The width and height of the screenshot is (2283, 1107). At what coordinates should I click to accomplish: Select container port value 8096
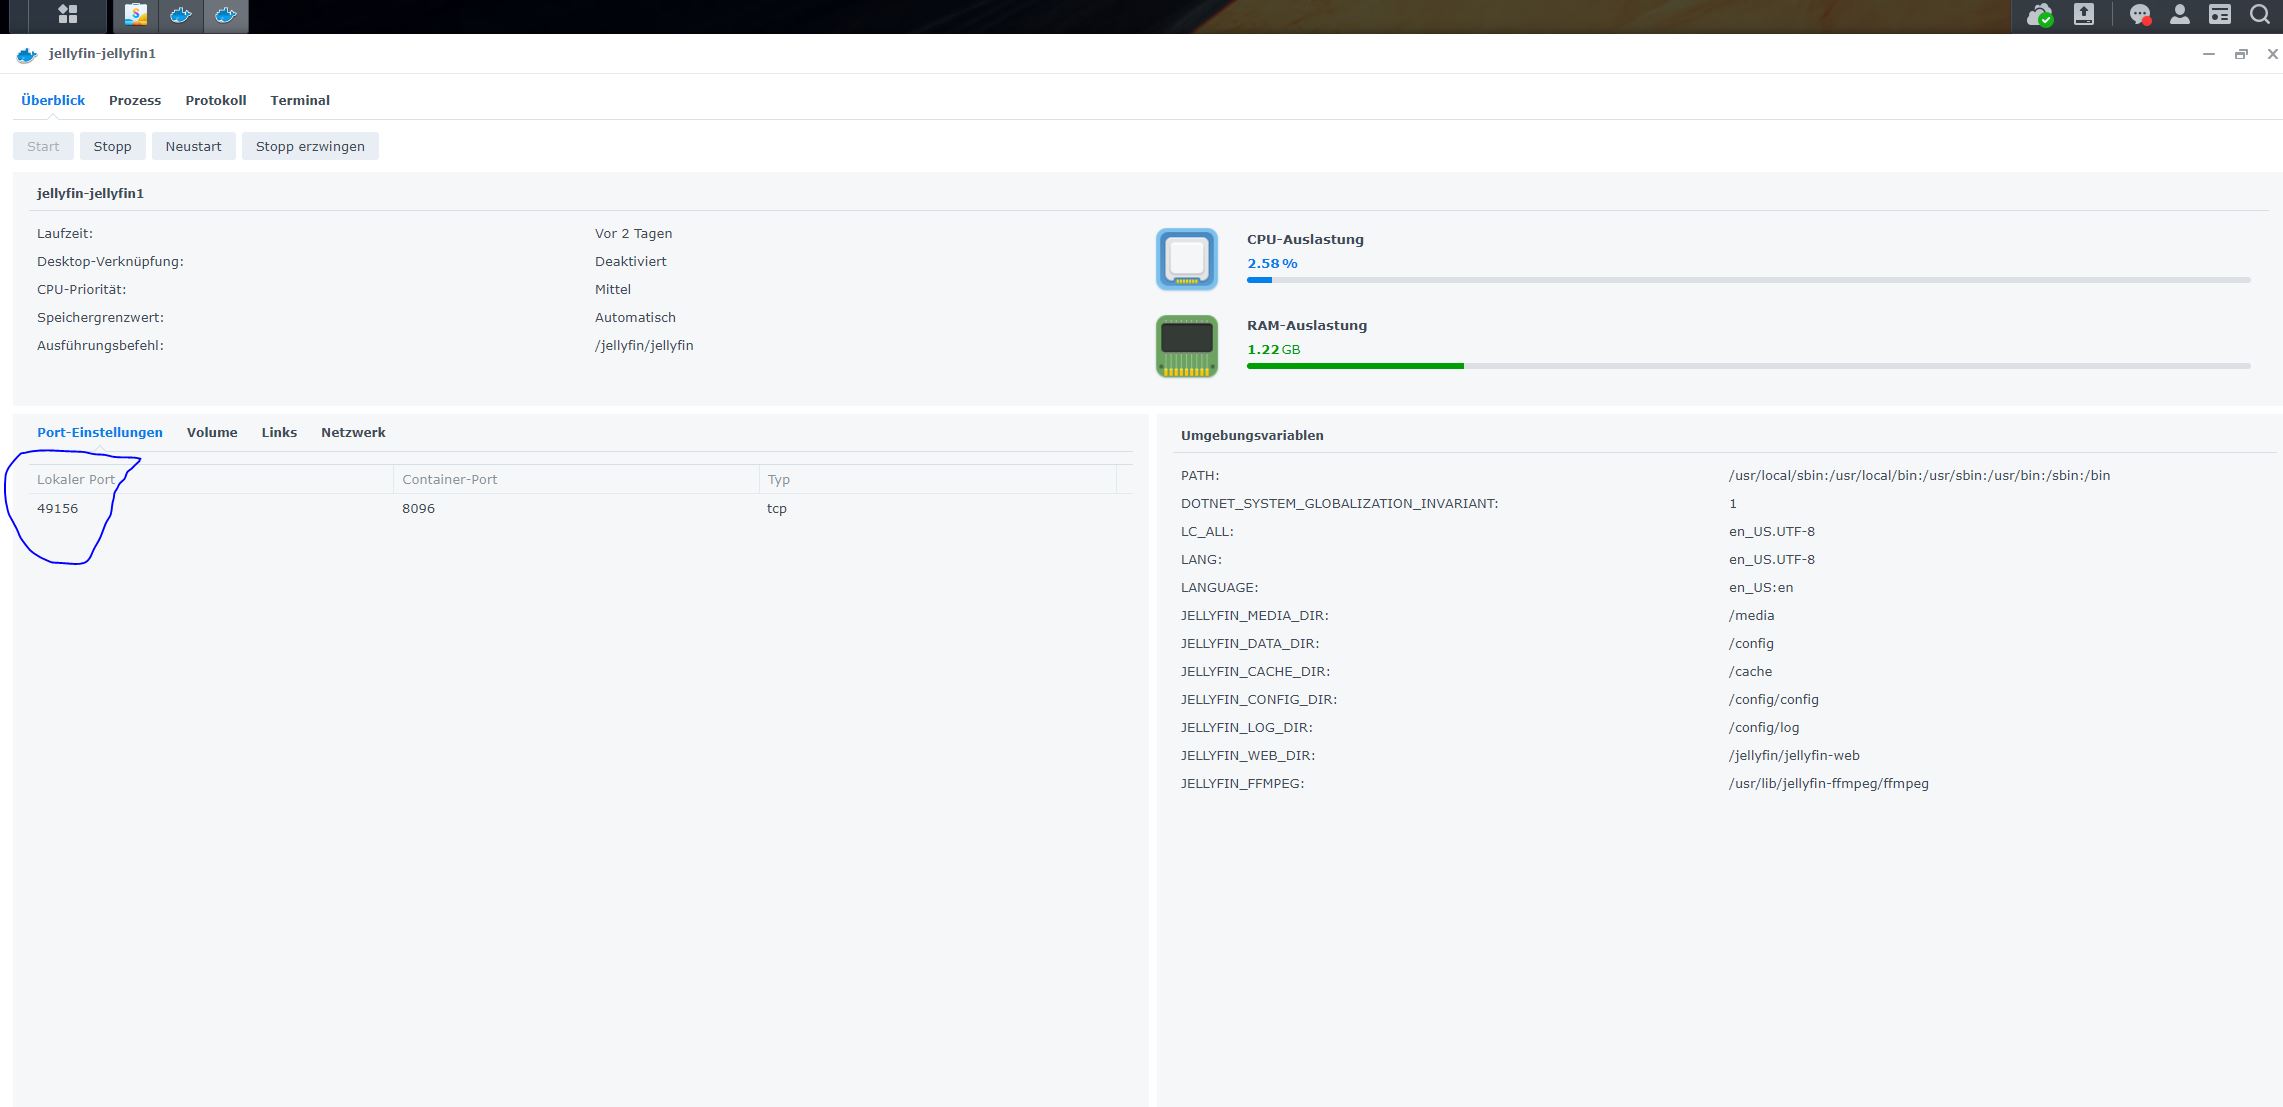(x=418, y=508)
